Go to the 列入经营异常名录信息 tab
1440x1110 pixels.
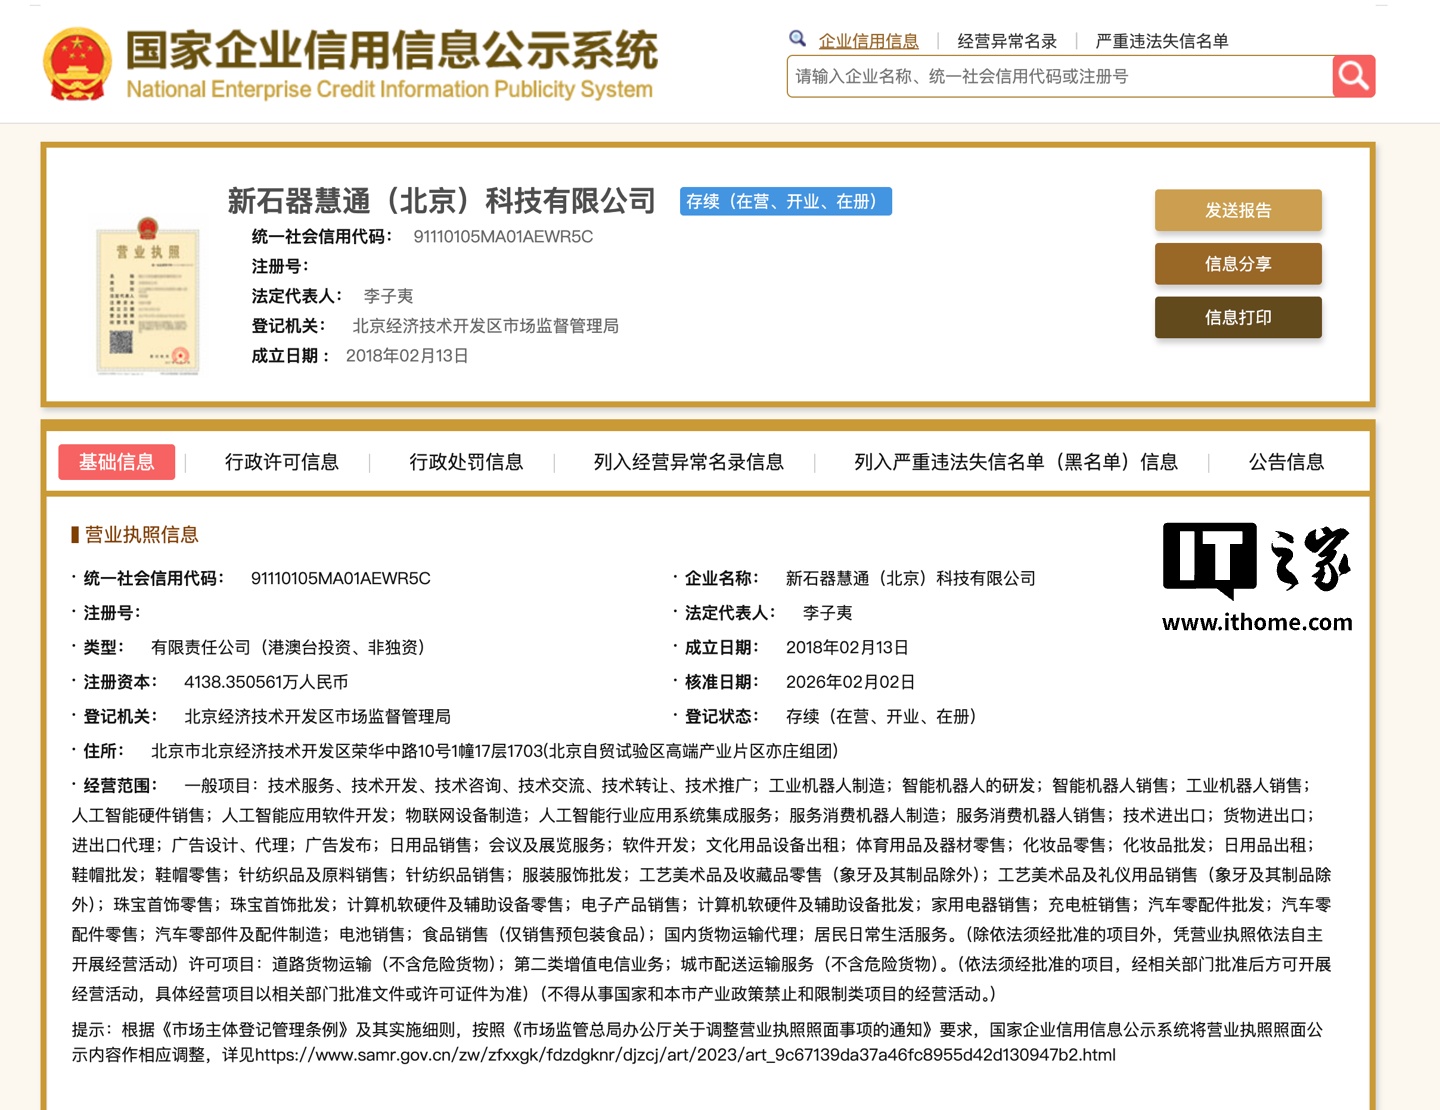point(688,462)
